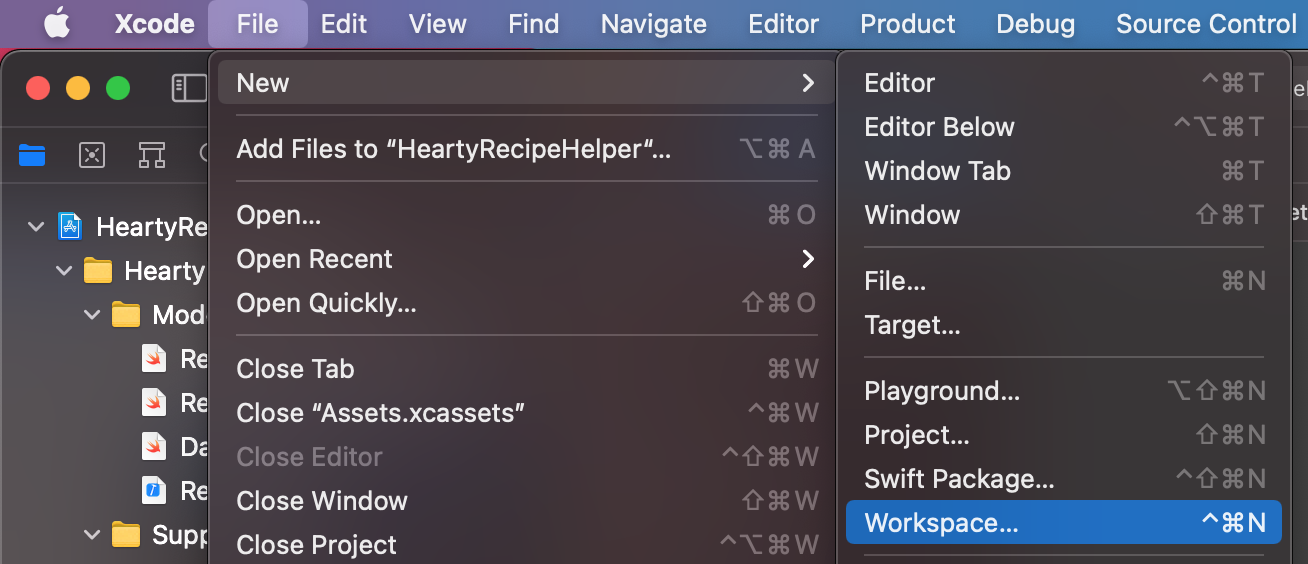
Task: Choose New Target…
Action: [x=1064, y=325]
